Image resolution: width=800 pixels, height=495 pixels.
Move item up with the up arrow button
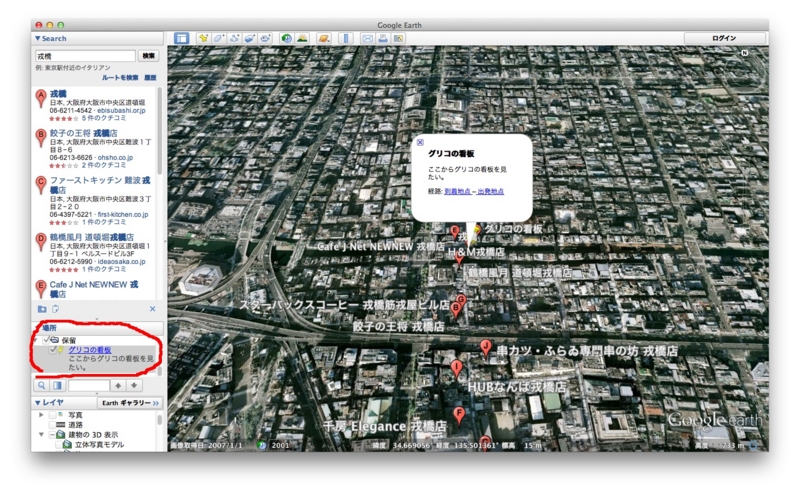(x=118, y=386)
